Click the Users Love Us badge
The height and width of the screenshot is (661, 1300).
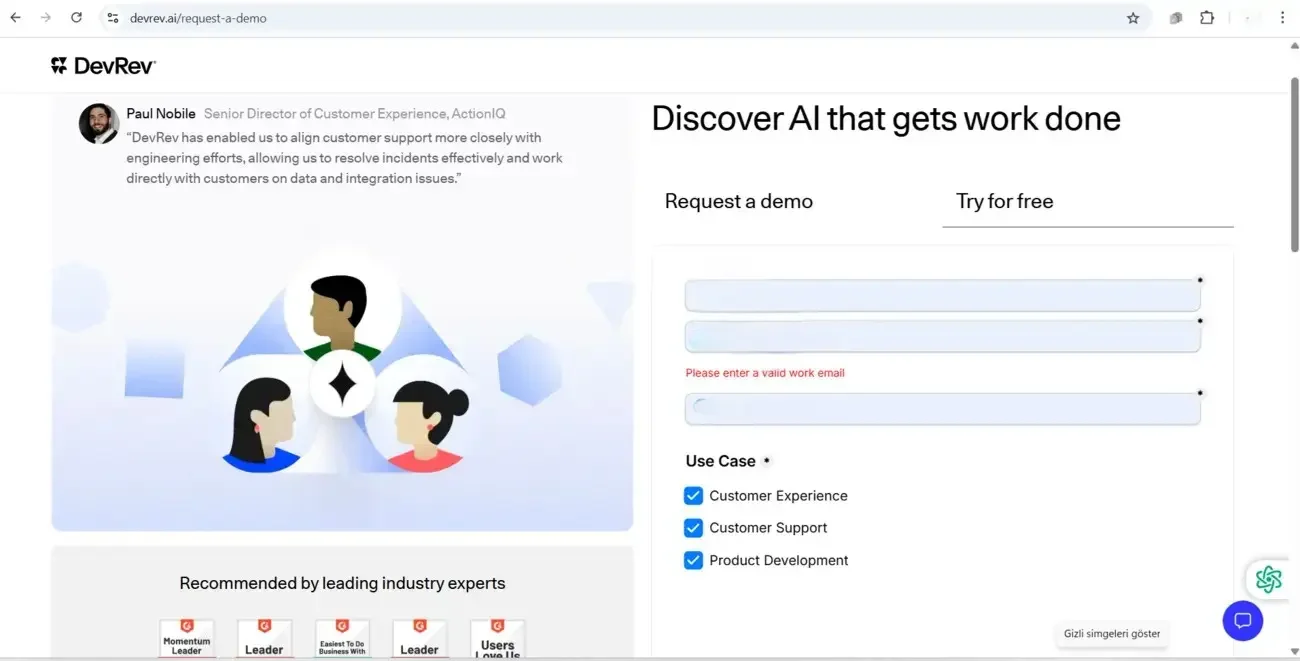tap(497, 639)
